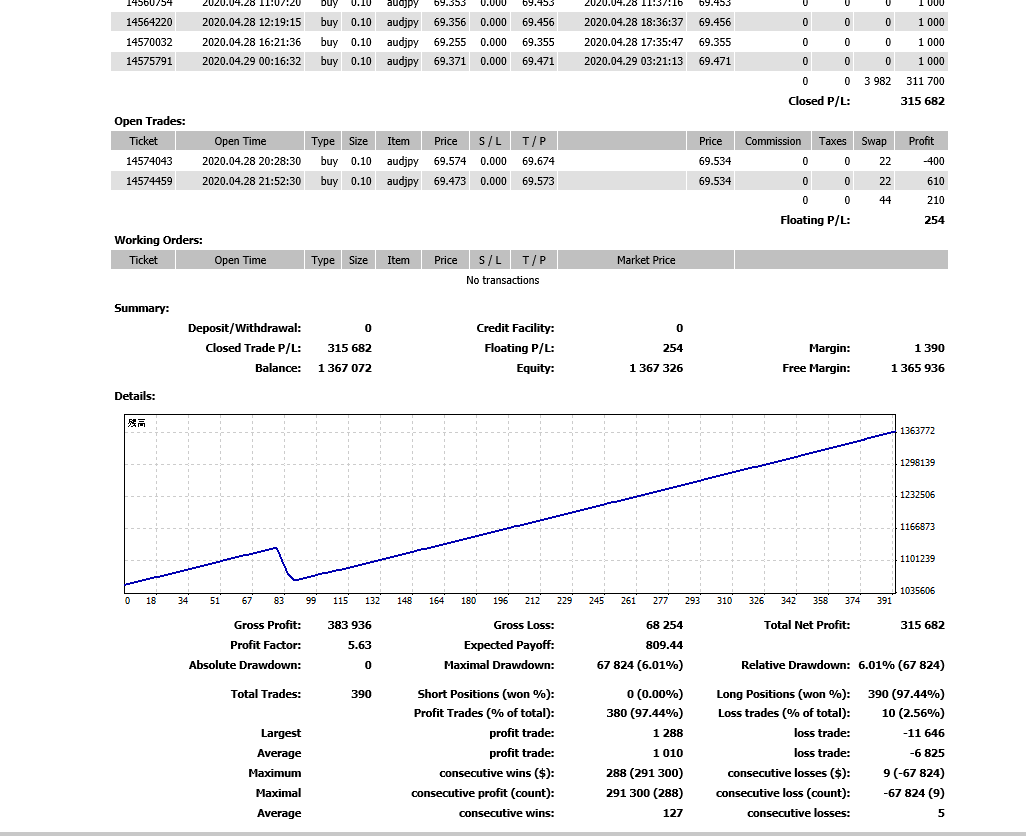Click the Swap column header in Open Trades
Image resolution: width=1026 pixels, height=836 pixels.
coord(874,141)
